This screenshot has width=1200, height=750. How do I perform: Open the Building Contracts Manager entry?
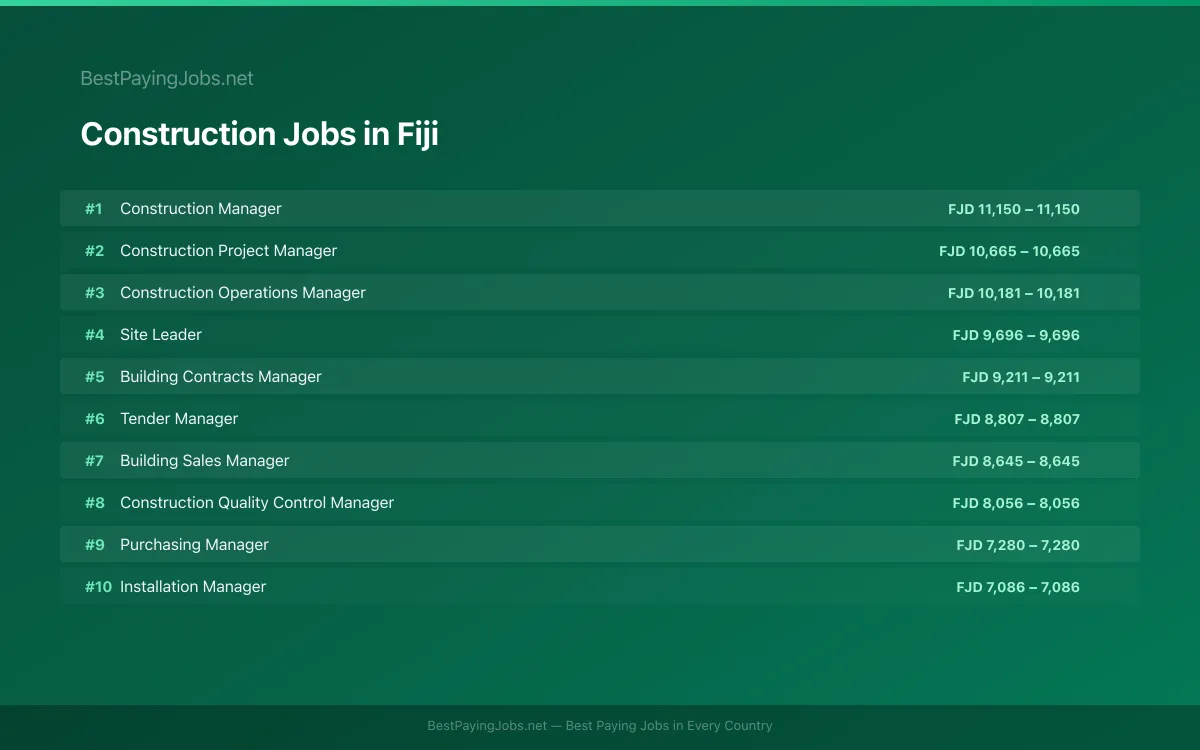tap(600, 376)
